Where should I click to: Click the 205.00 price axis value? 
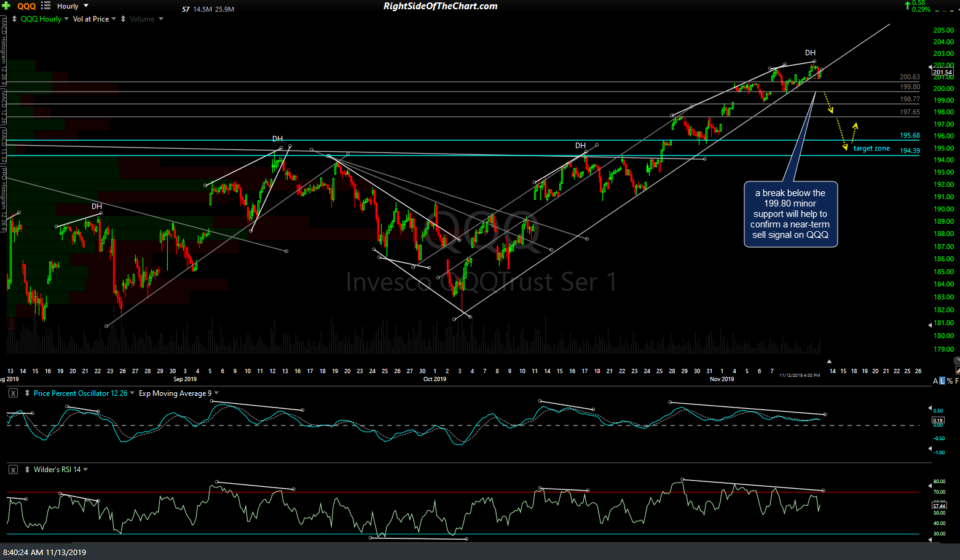(x=943, y=31)
